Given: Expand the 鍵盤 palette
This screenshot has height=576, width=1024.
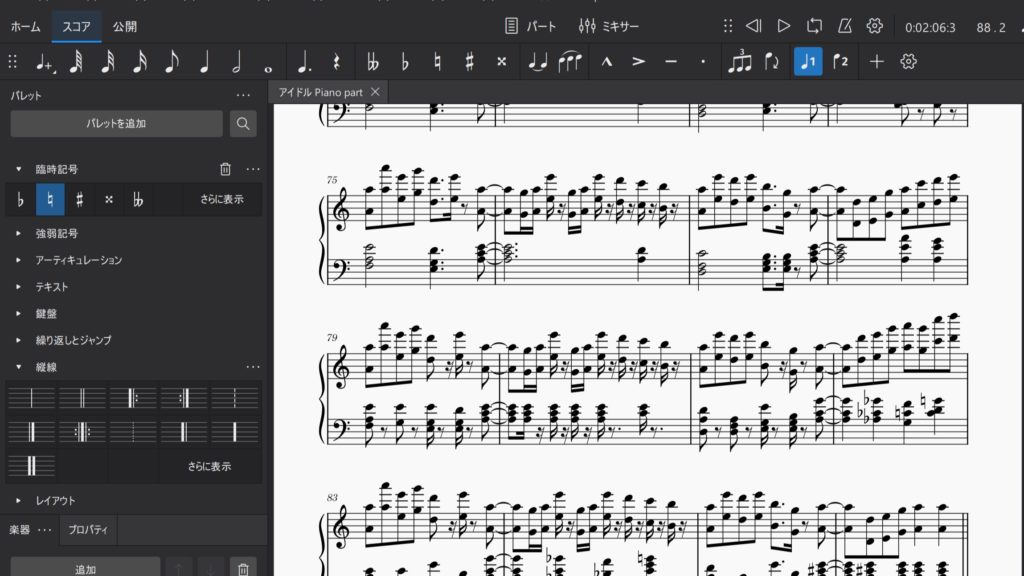Looking at the screenshot, I should [x=18, y=313].
